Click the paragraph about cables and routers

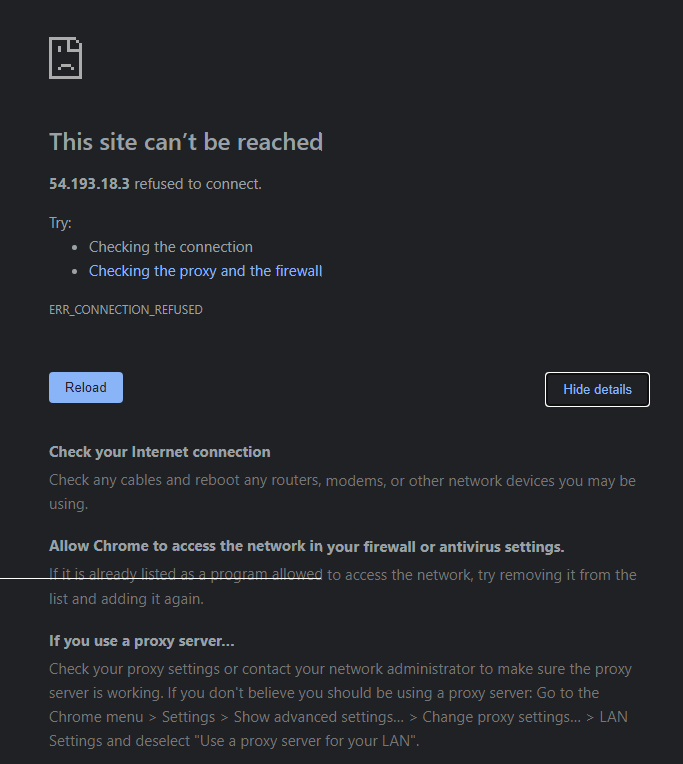pyautogui.click(x=342, y=492)
